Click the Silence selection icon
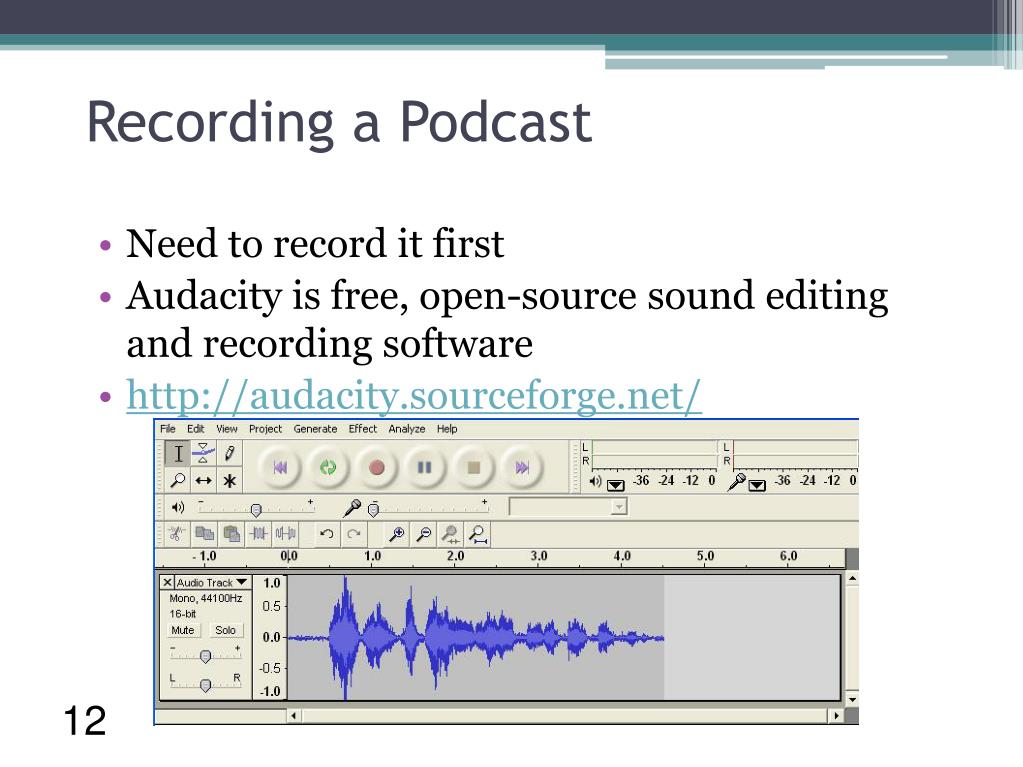 286,534
